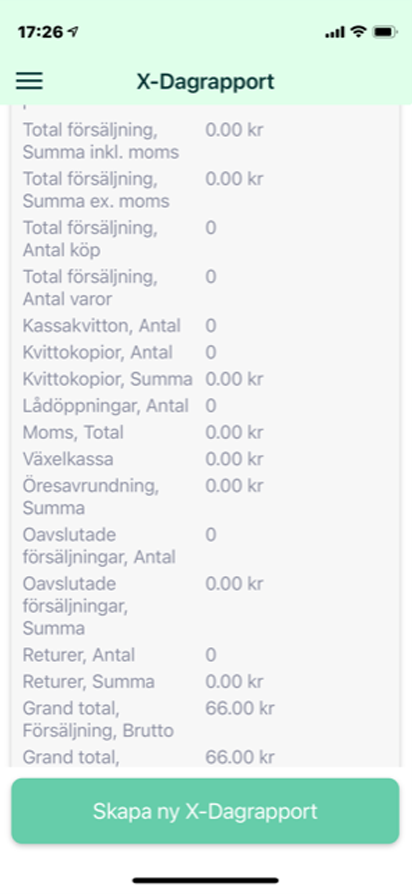
Task: Tap Total försäljning, Antal köp label
Action: [x=90, y=239]
